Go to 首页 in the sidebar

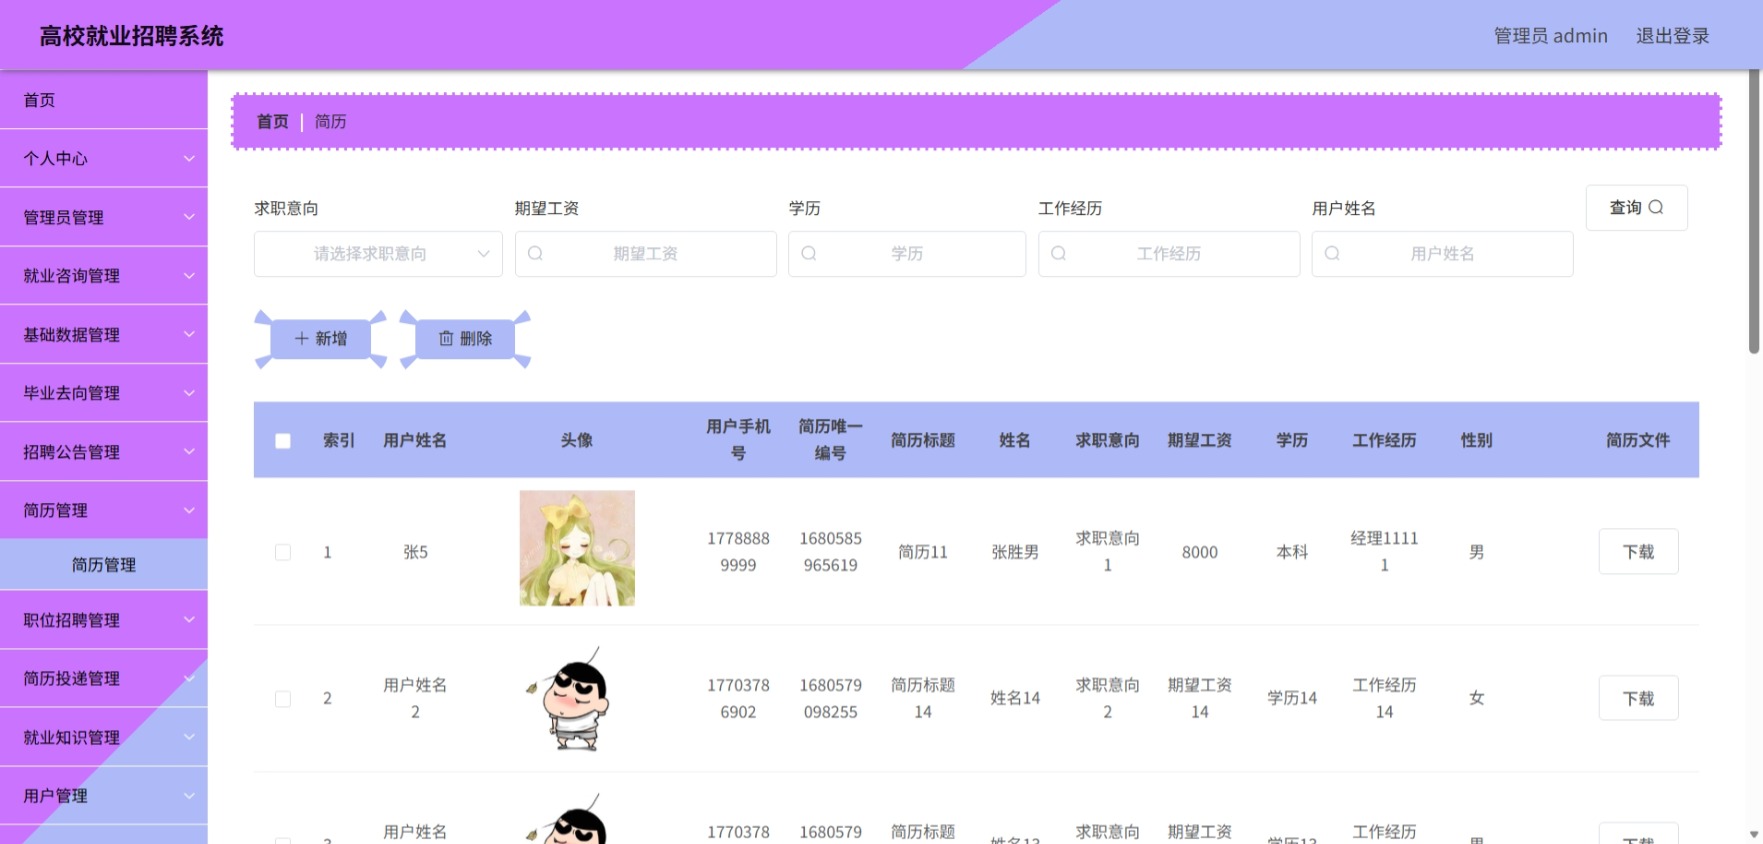104,100
